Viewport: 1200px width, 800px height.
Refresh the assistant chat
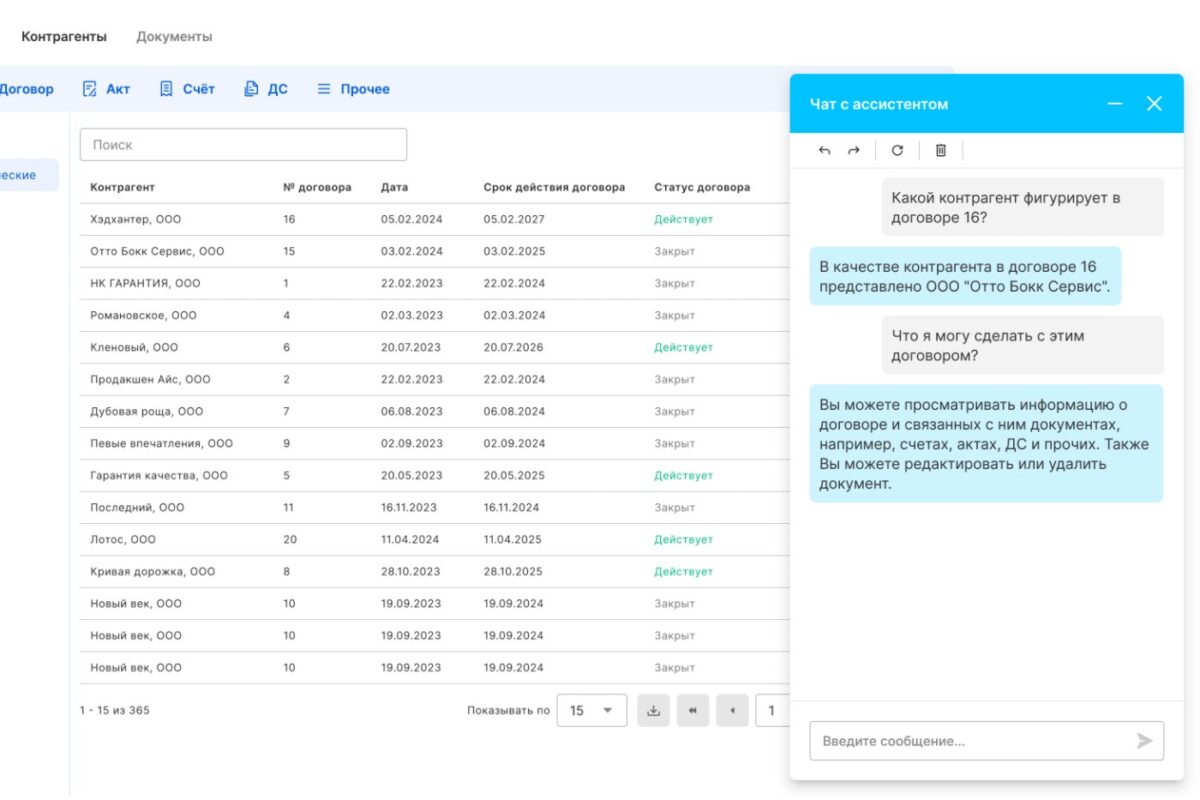pos(897,150)
